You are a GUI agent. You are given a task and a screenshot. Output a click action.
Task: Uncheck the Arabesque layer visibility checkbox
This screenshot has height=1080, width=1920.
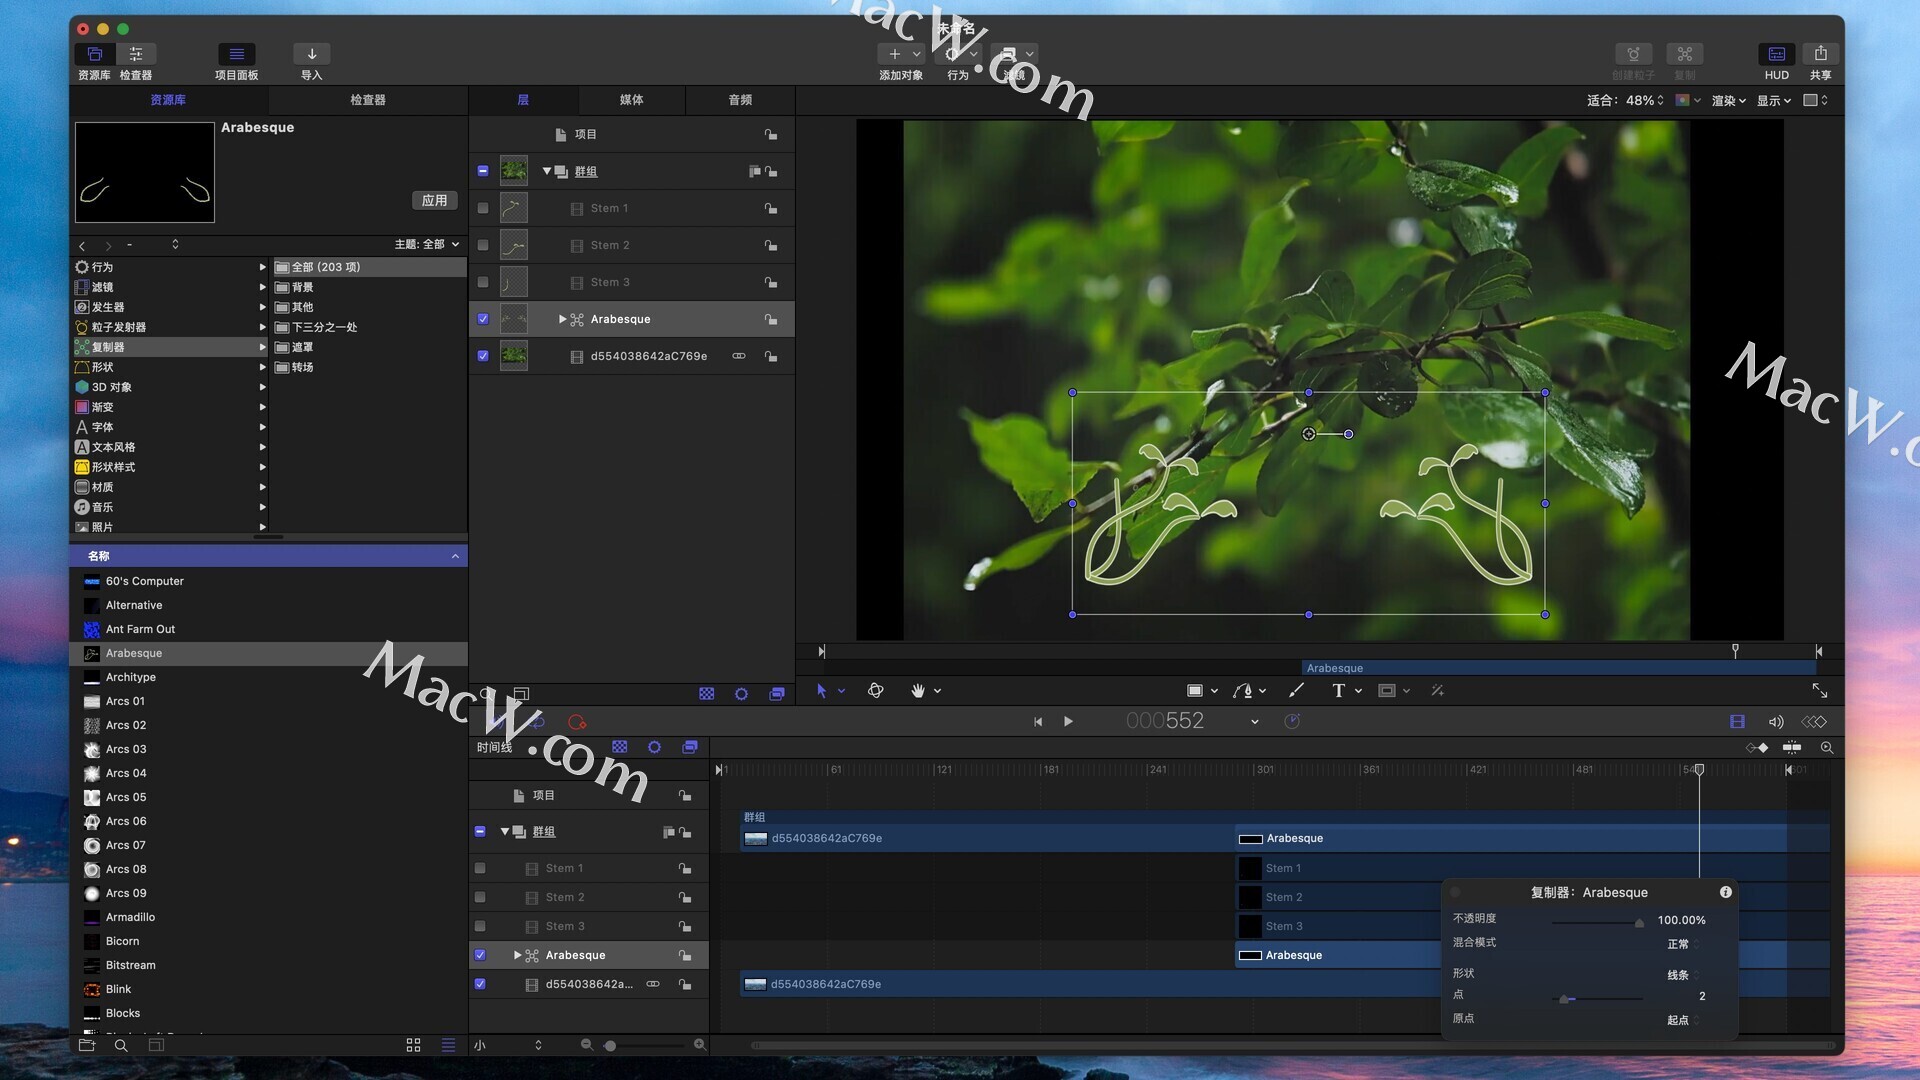pos(483,319)
